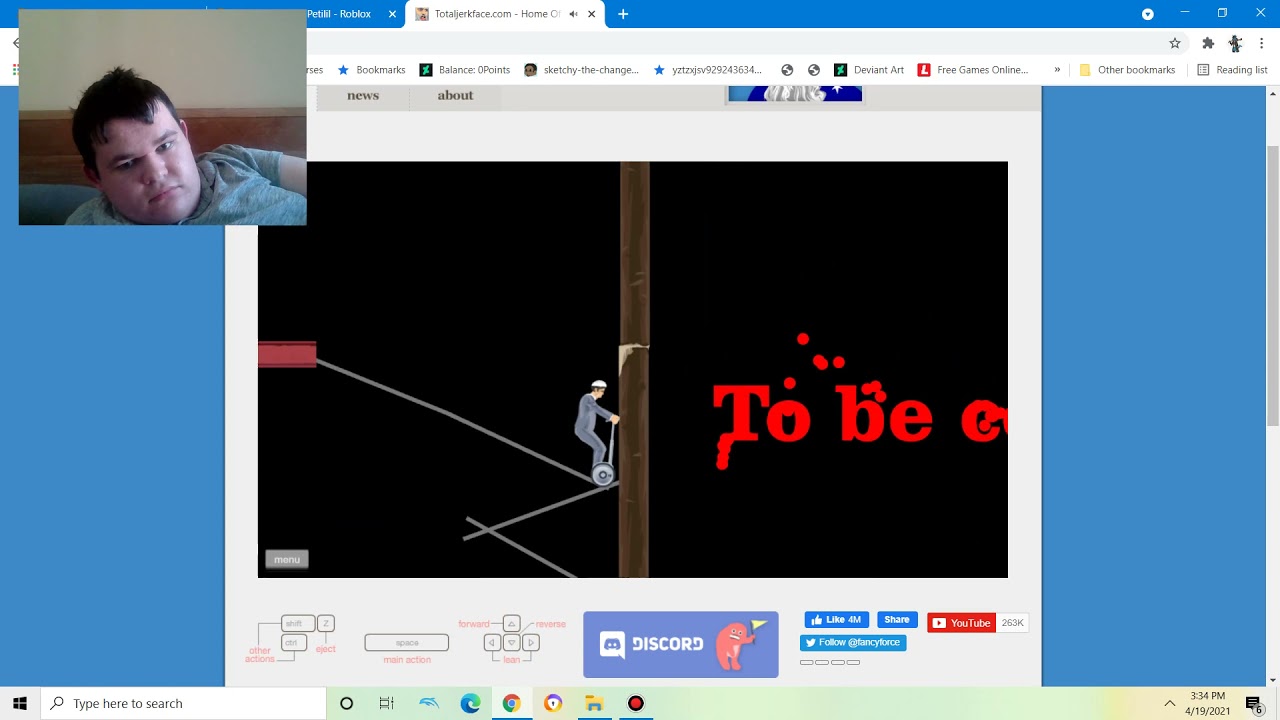Show hidden system tray icons

tap(1169, 703)
